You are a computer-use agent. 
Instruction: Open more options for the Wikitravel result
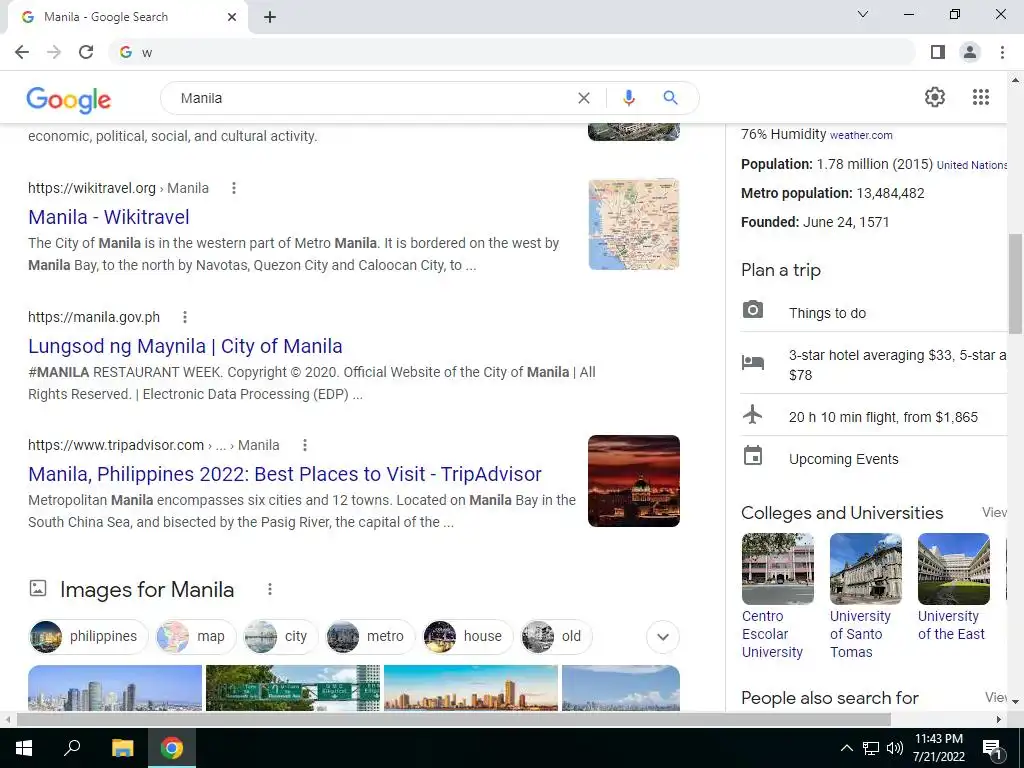[x=234, y=188]
